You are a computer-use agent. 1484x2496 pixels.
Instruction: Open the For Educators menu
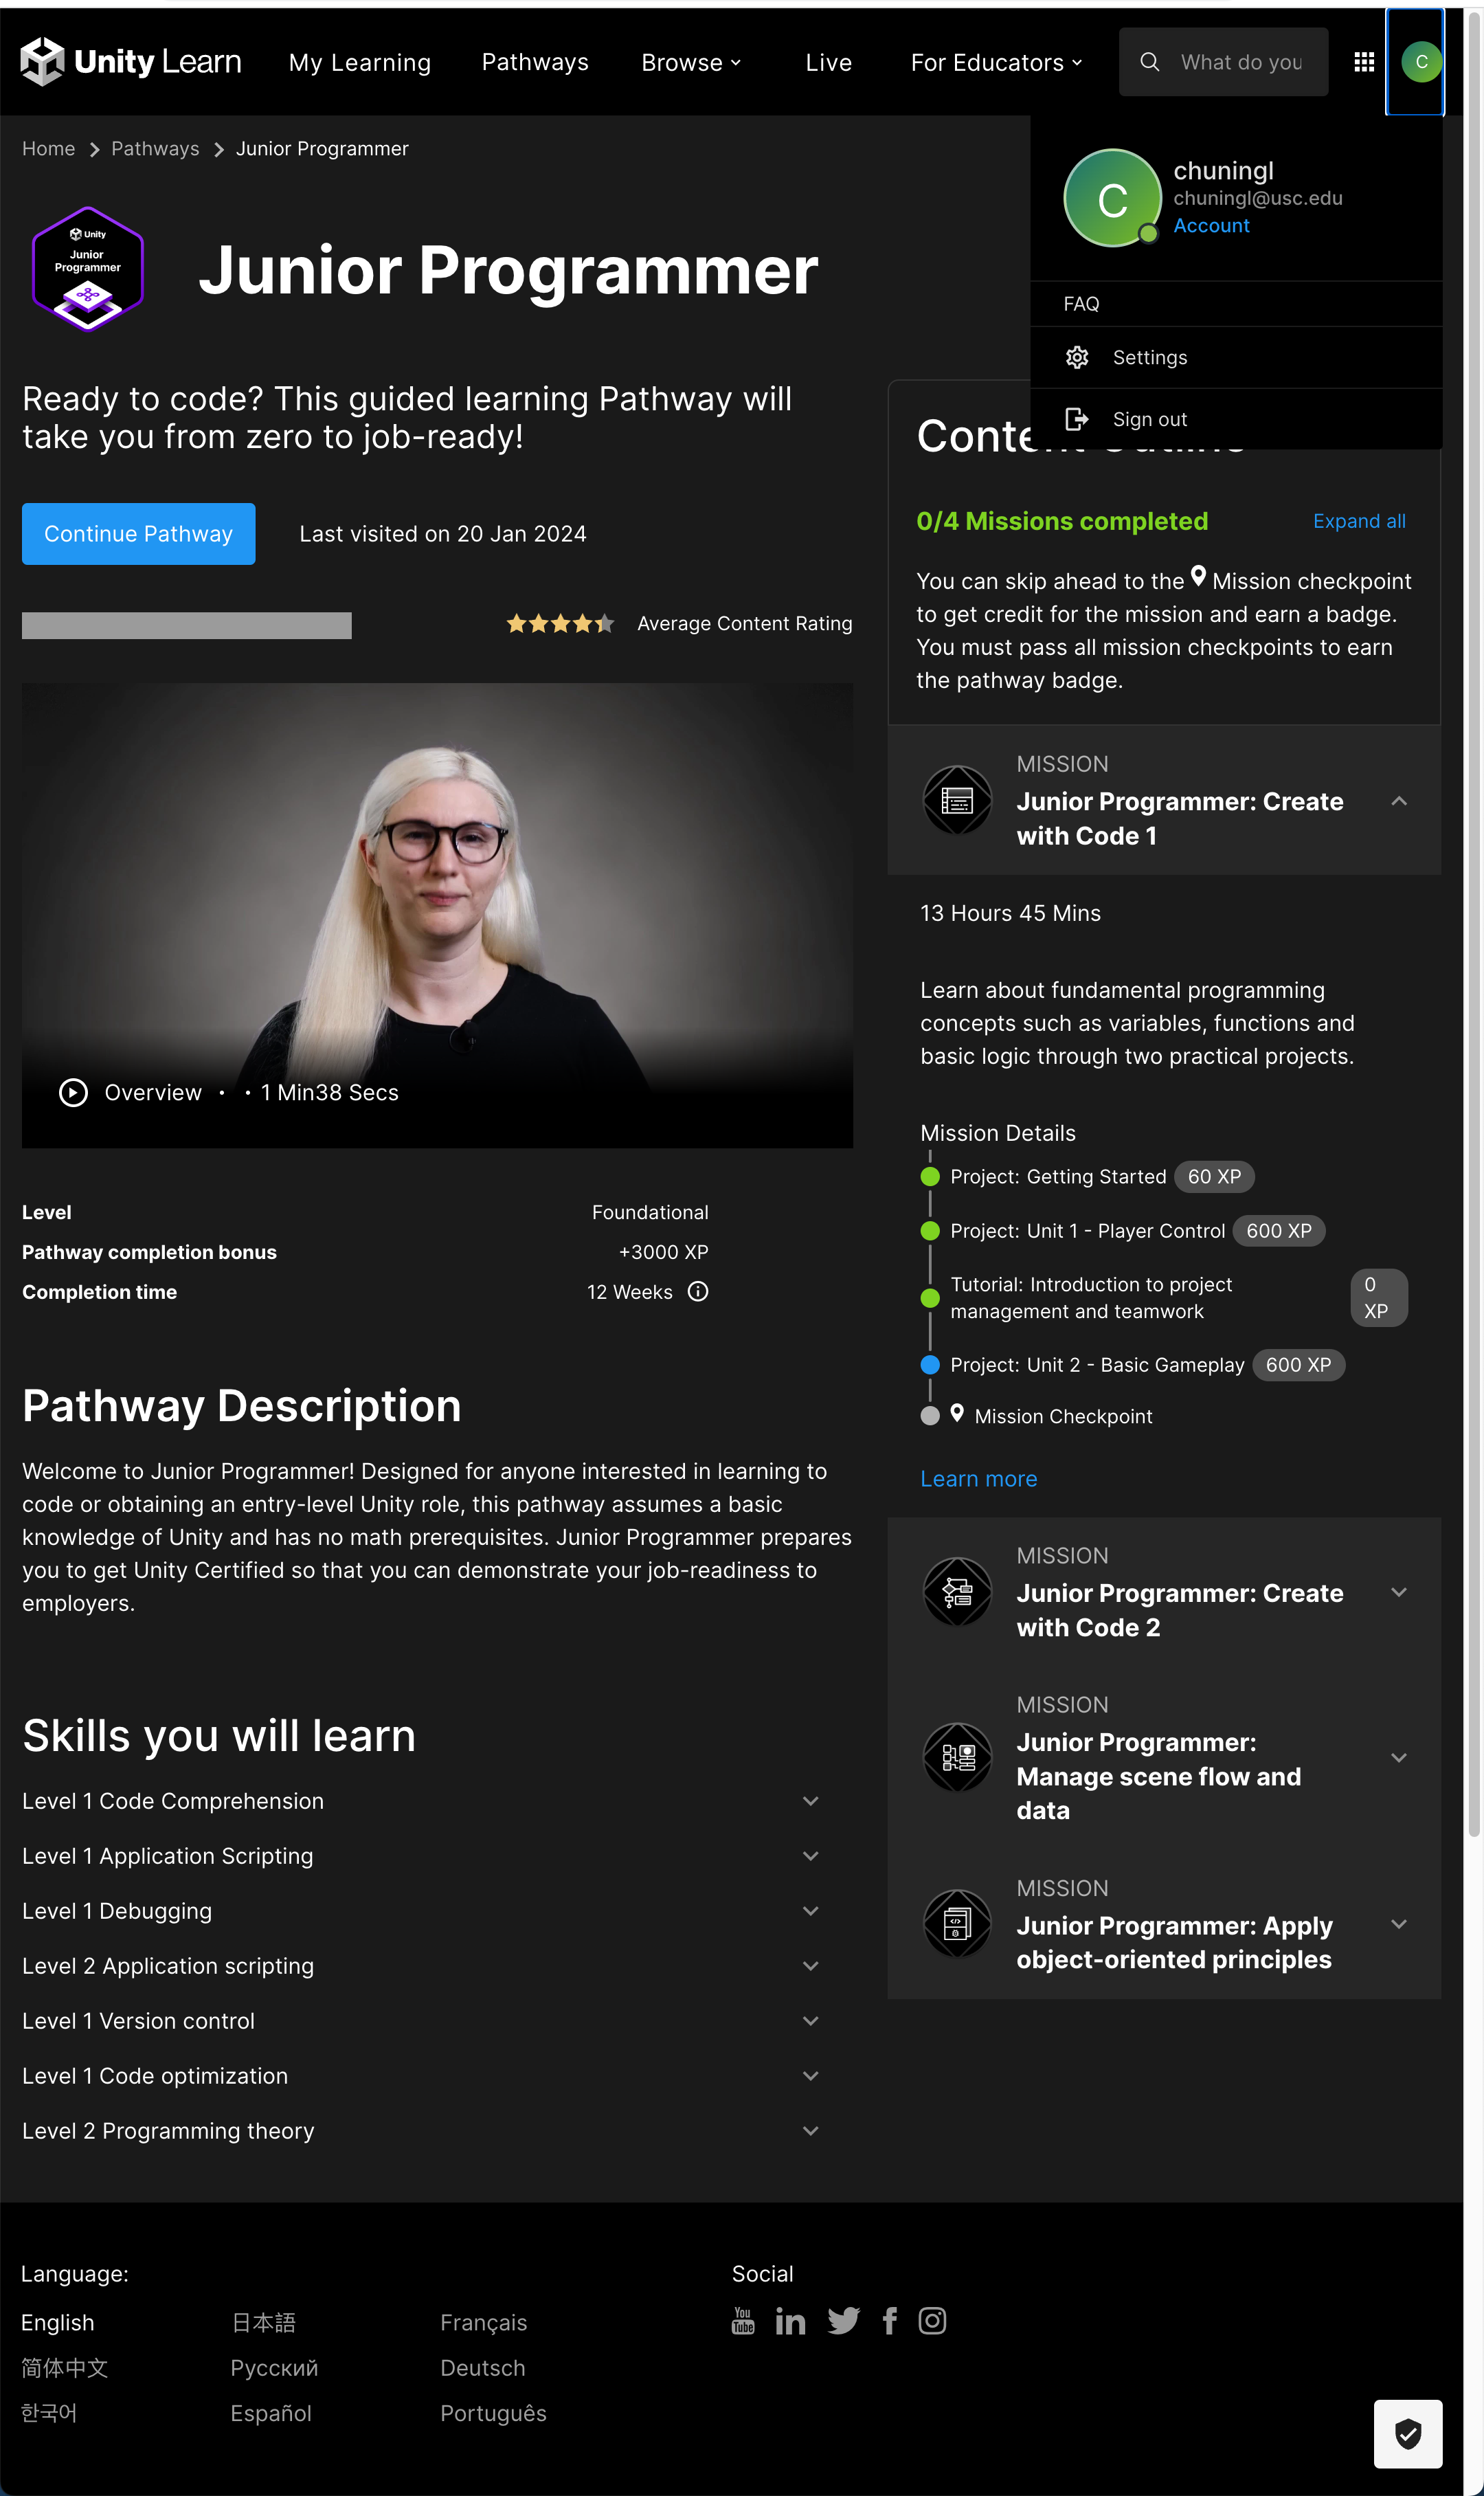pos(996,62)
